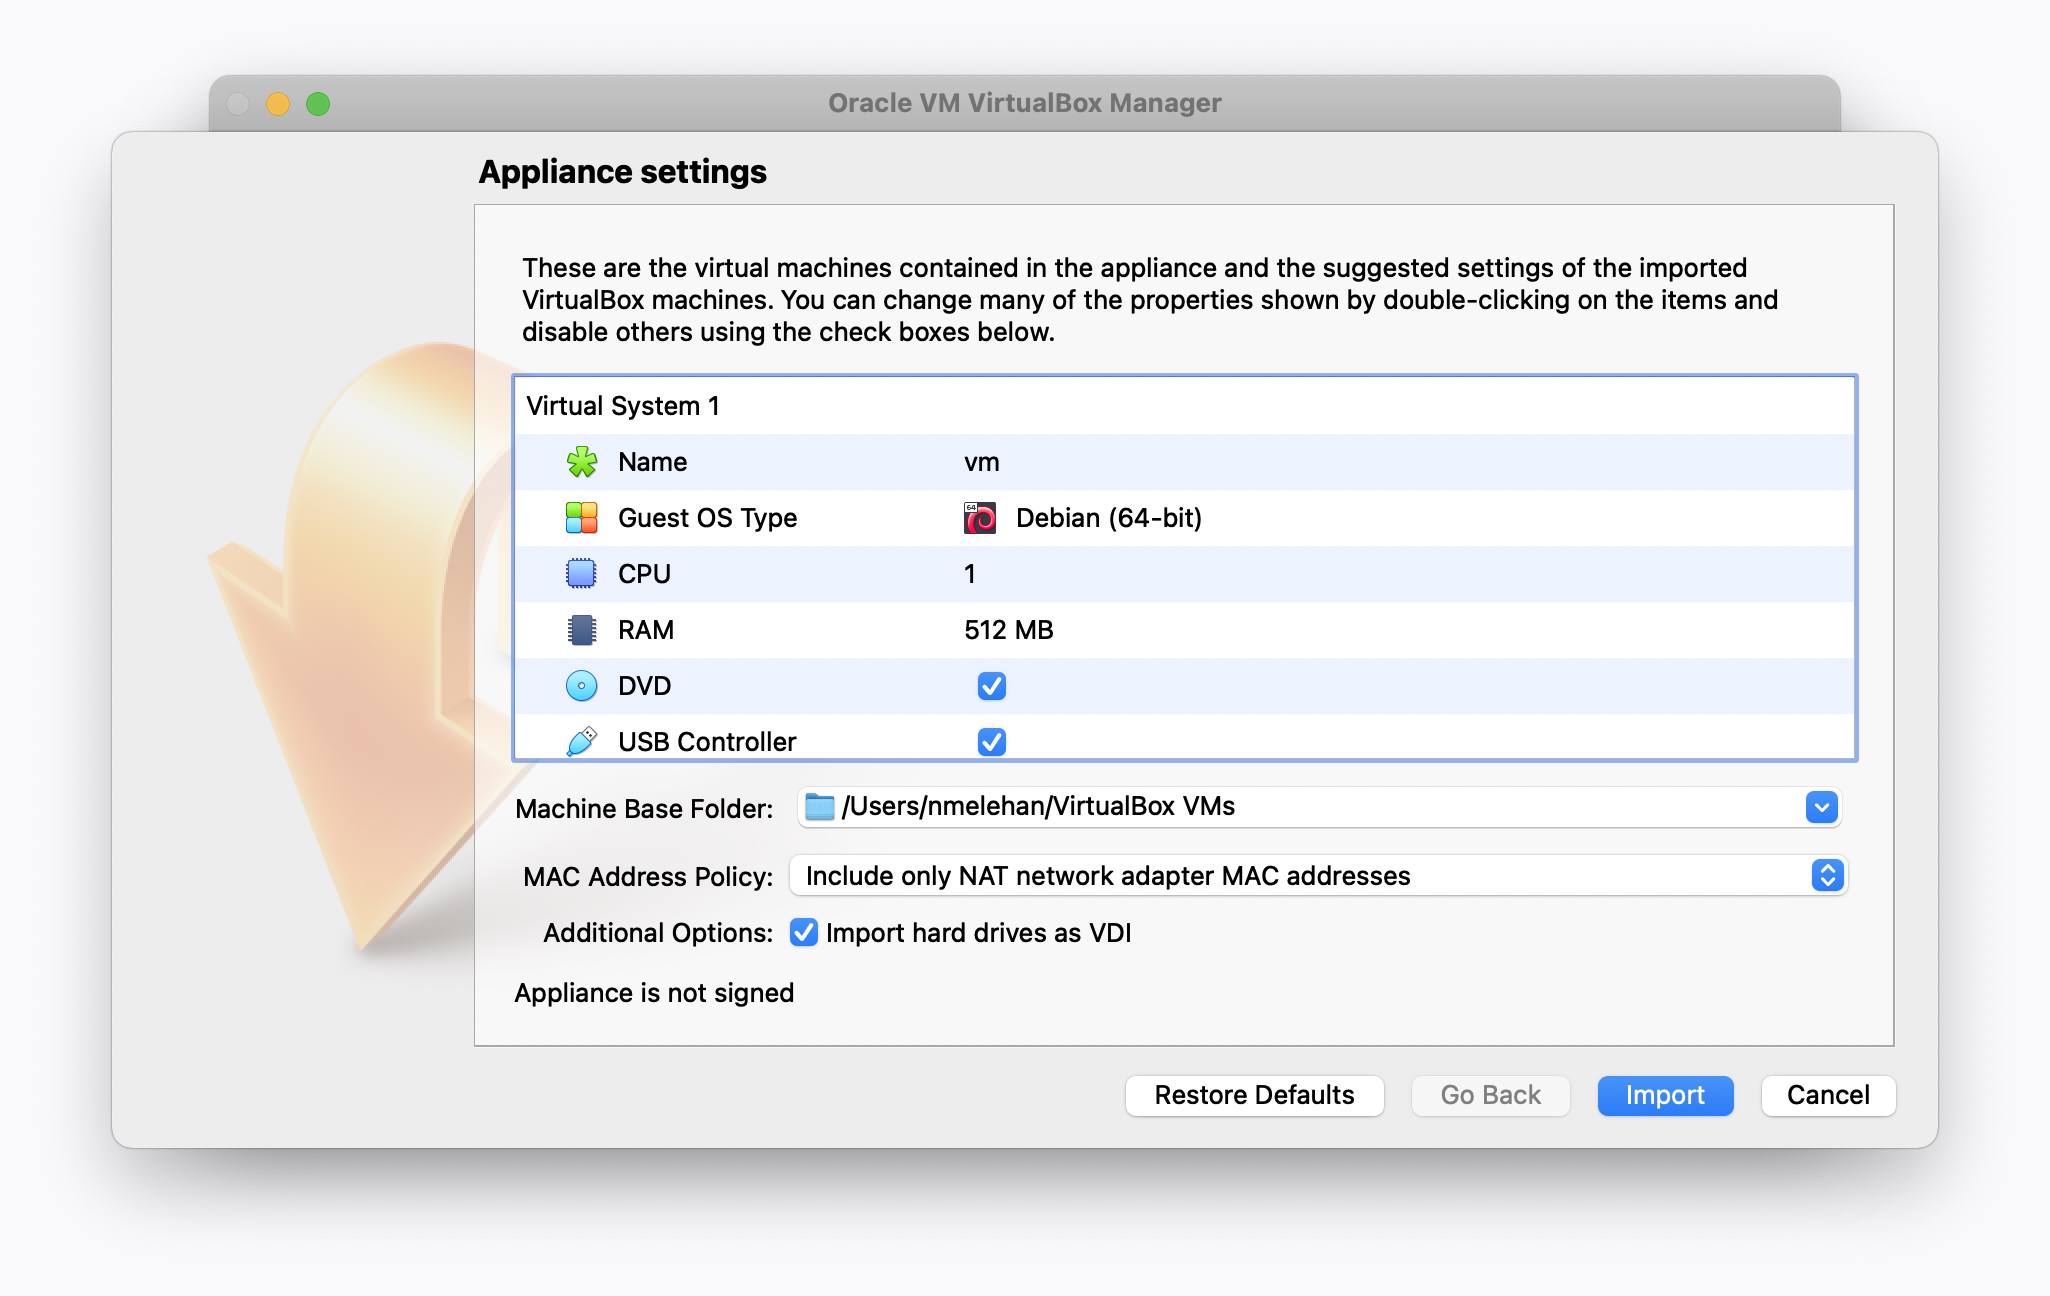Click the Cancel button
The height and width of the screenshot is (1296, 2050).
pos(1827,1095)
